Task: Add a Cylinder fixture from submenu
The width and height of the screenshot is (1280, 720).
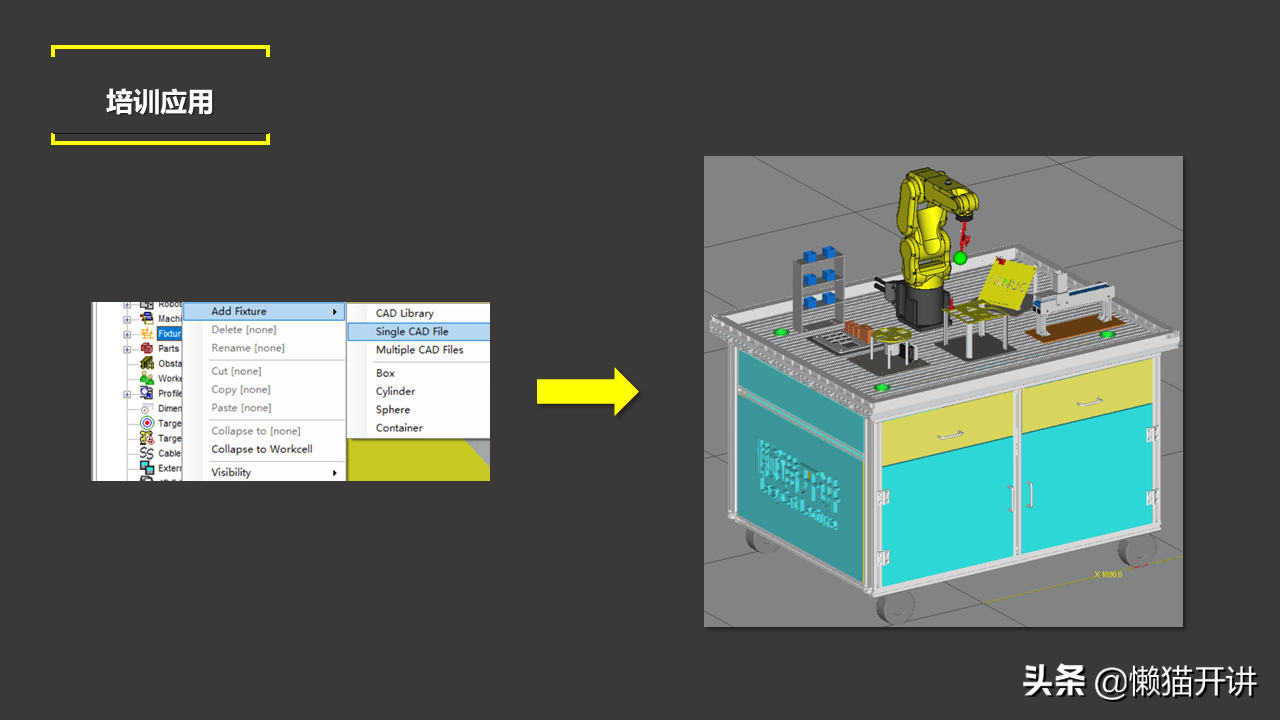Action: point(395,391)
